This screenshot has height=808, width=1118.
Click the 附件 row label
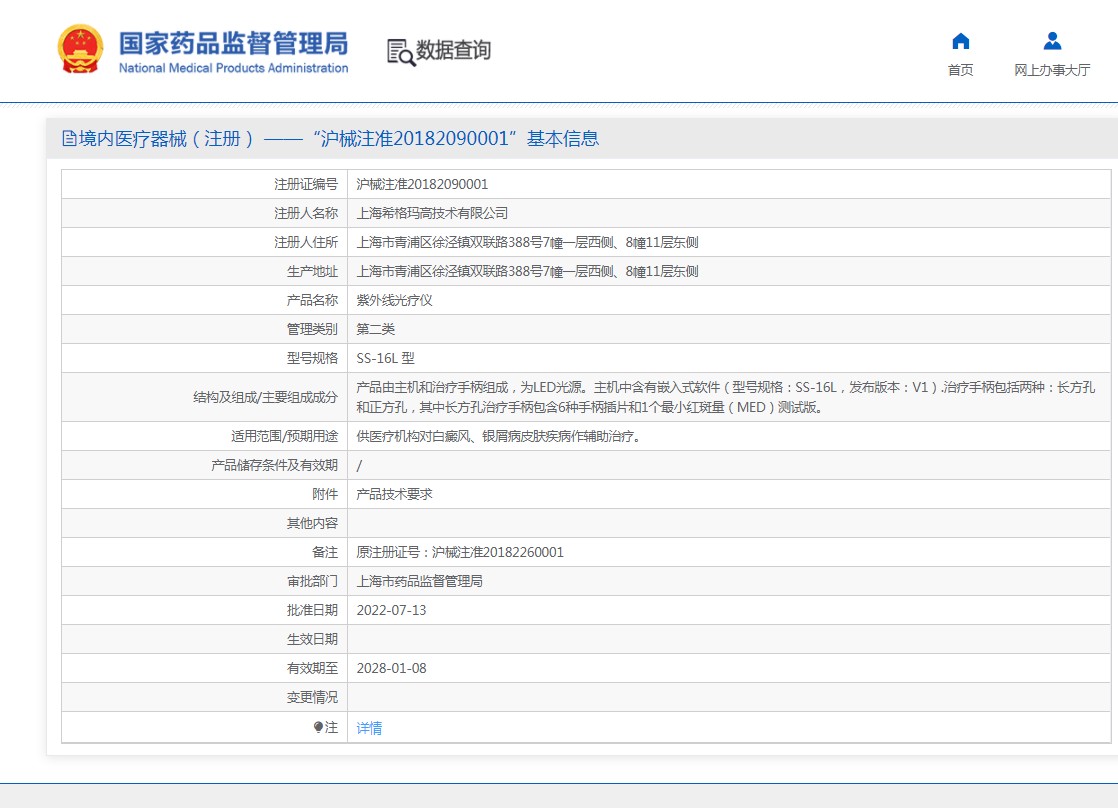(325, 494)
